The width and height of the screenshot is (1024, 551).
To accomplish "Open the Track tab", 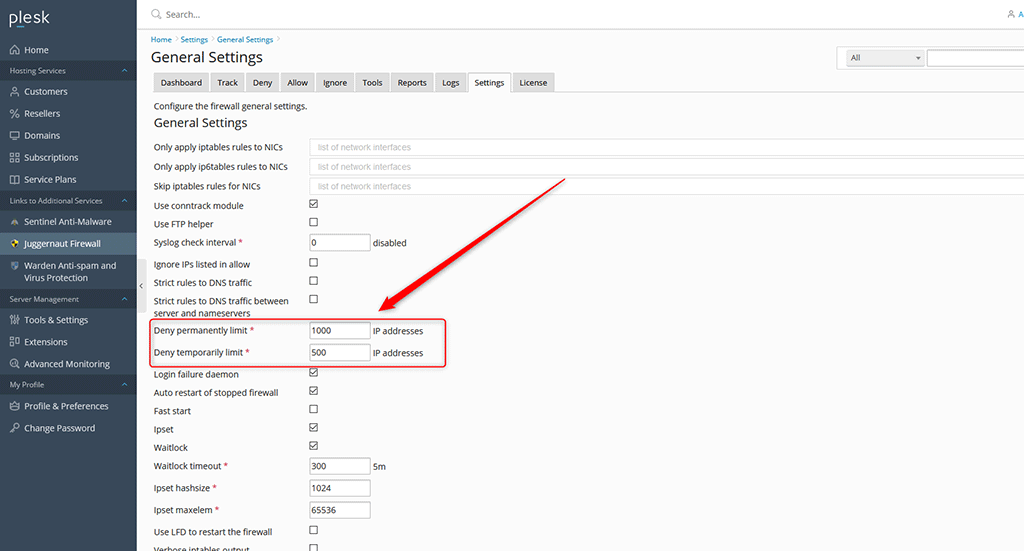I will (227, 83).
